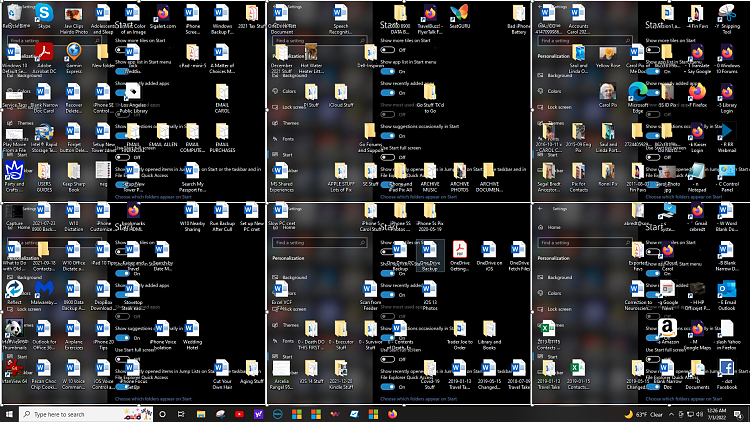Show hidden system tray icons
Image resolution: width=750 pixels, height=422 pixels.
671,414
